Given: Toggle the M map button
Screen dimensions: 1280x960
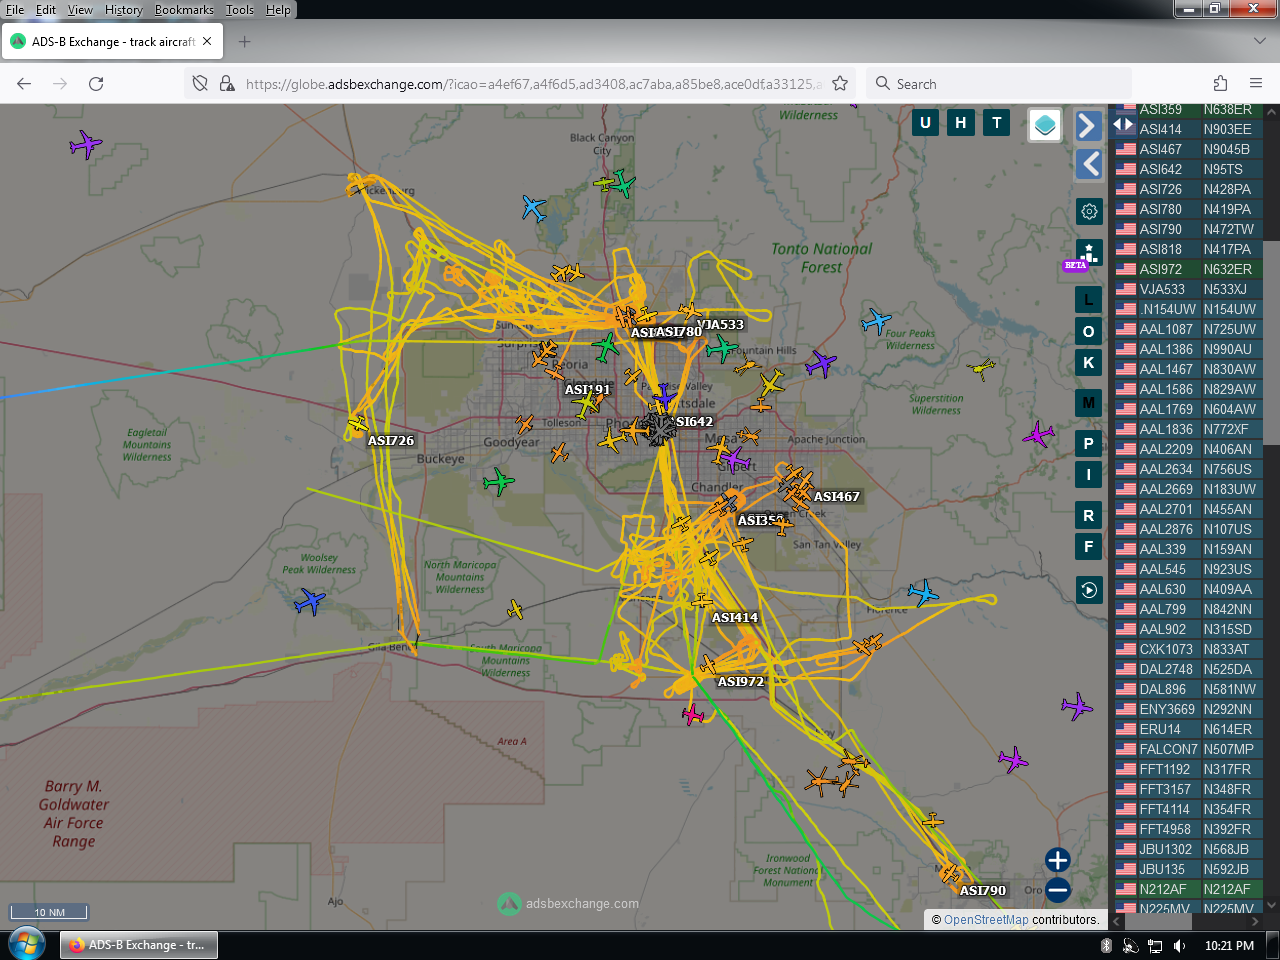Looking at the screenshot, I should point(1089,403).
